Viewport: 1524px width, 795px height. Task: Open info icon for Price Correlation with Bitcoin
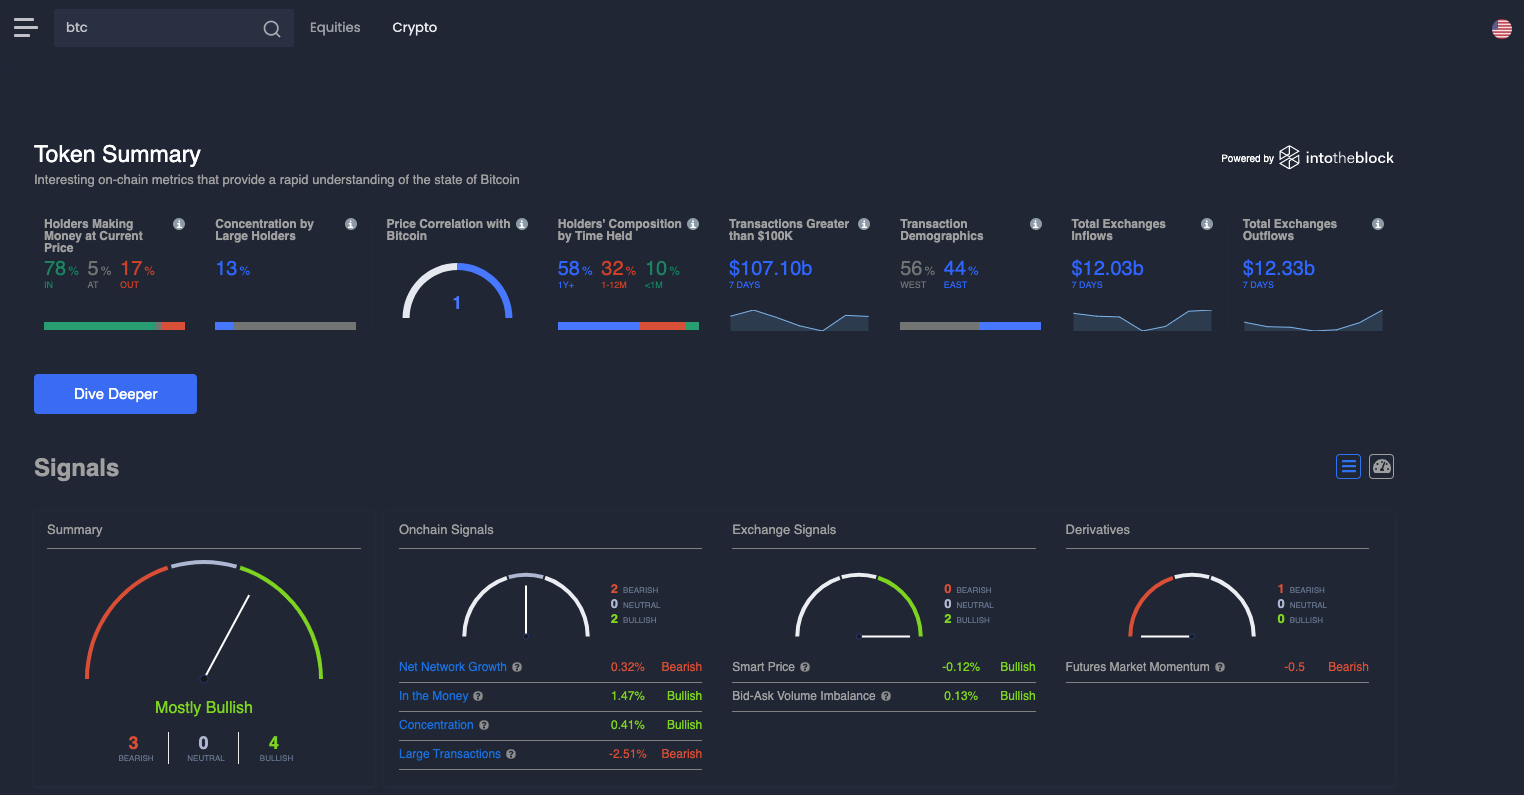point(521,224)
